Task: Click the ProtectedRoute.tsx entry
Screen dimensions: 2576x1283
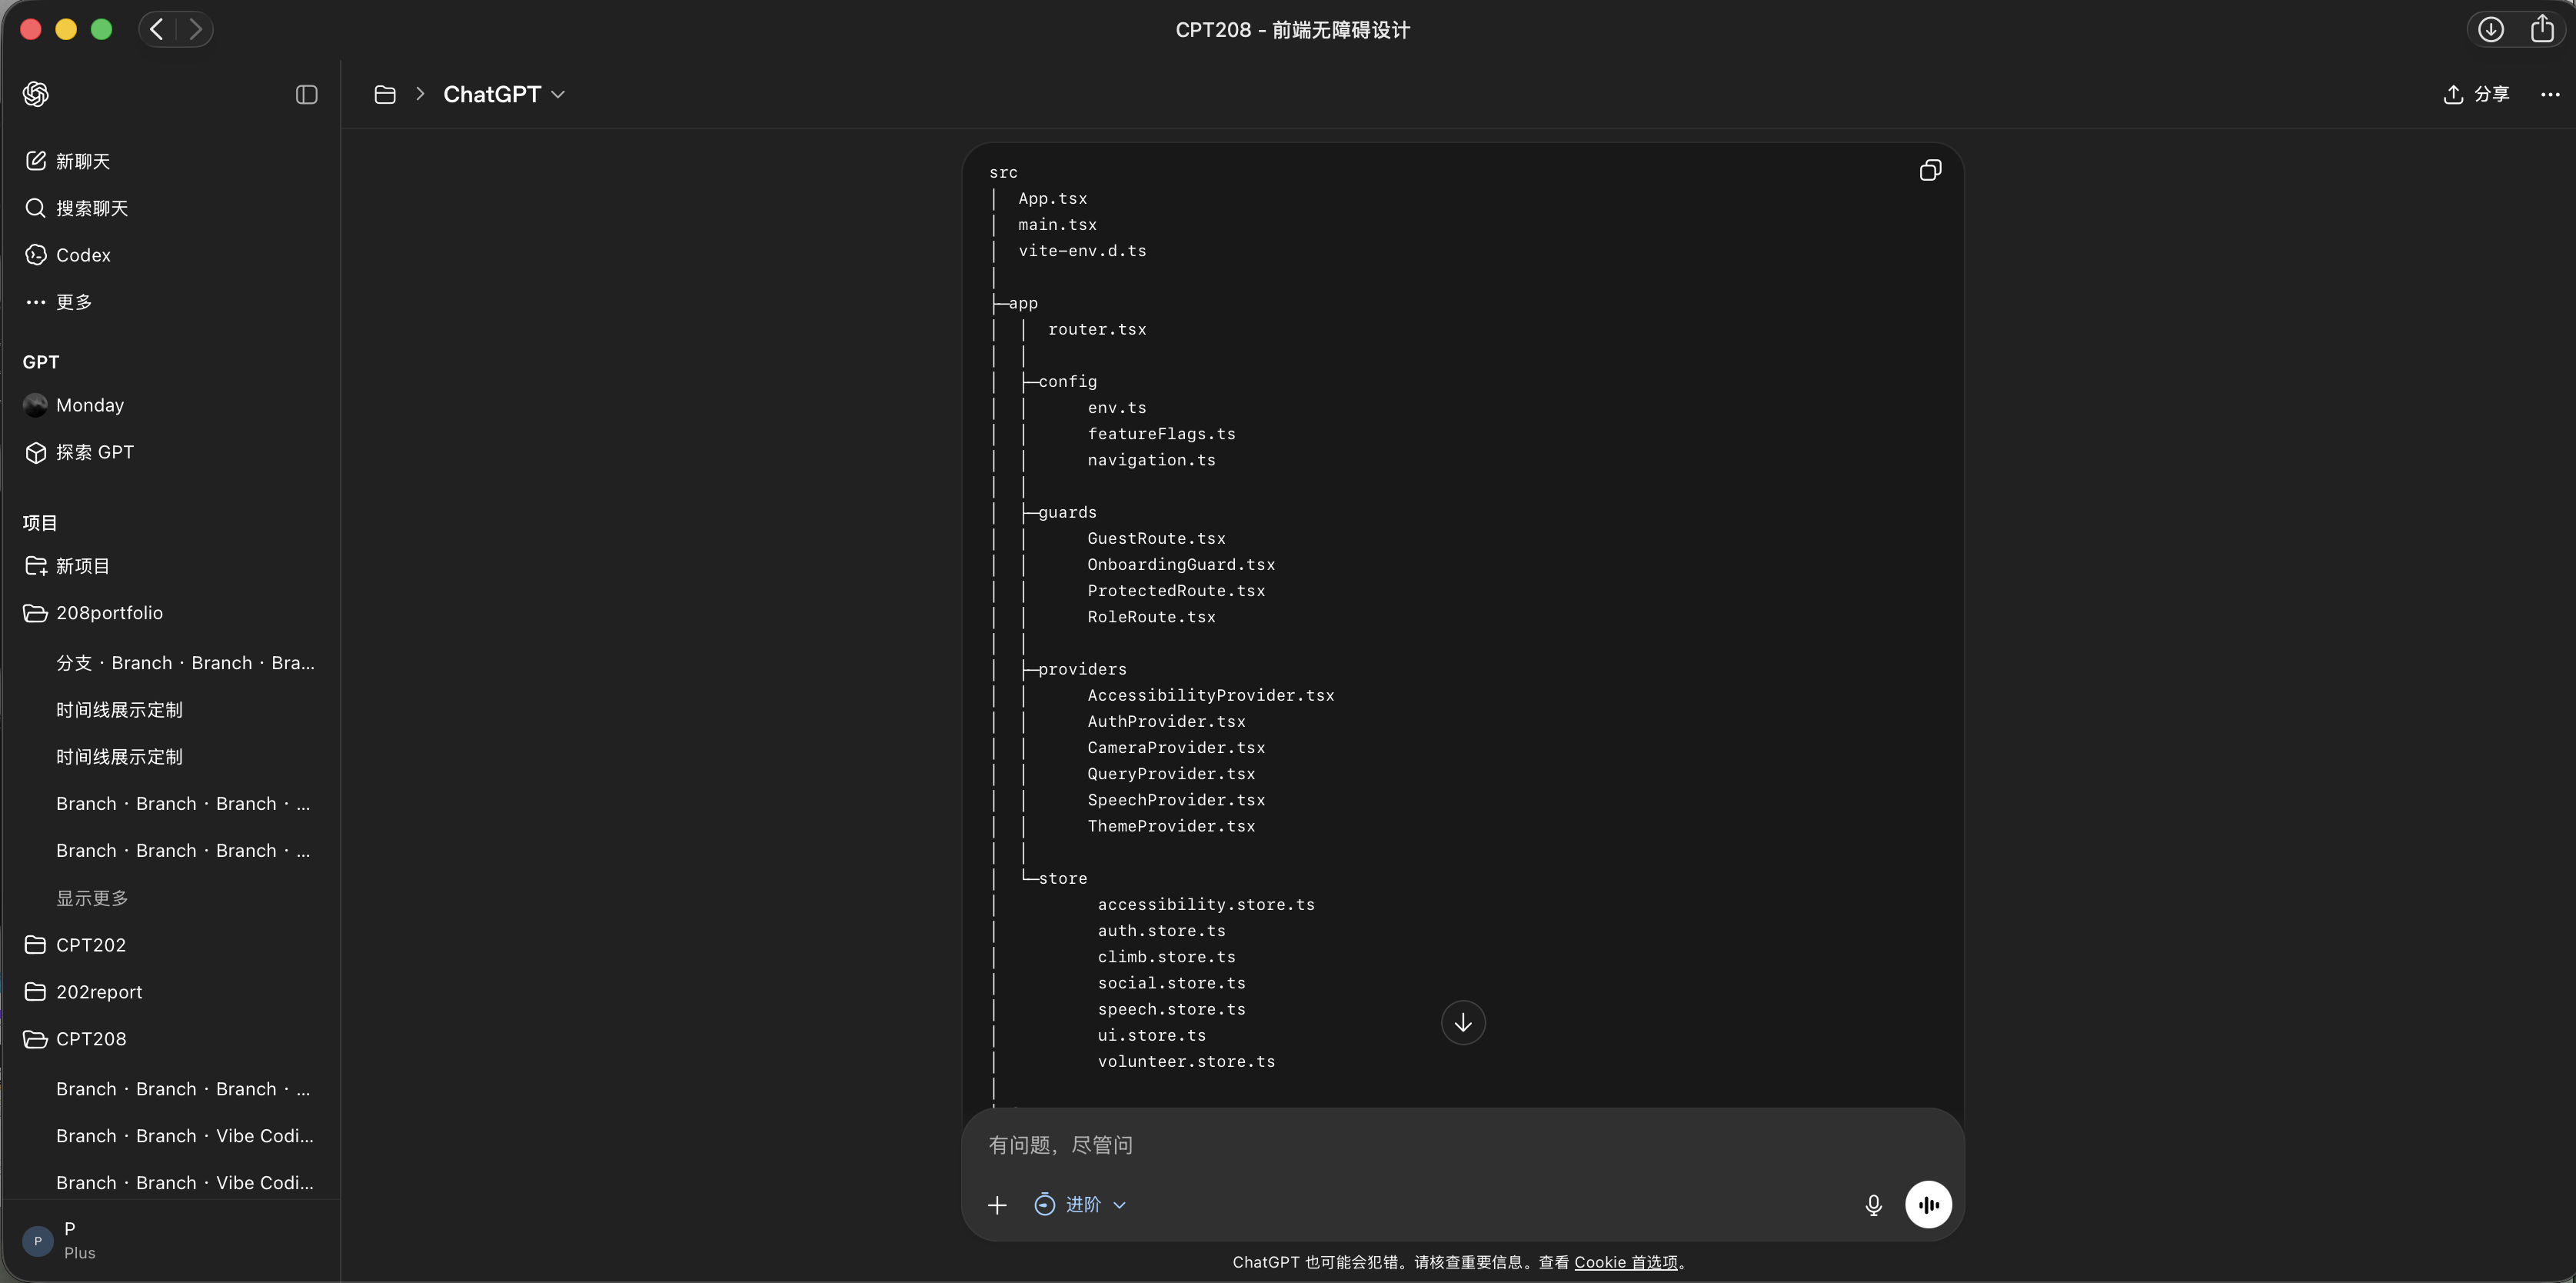Action: pyautogui.click(x=1176, y=591)
